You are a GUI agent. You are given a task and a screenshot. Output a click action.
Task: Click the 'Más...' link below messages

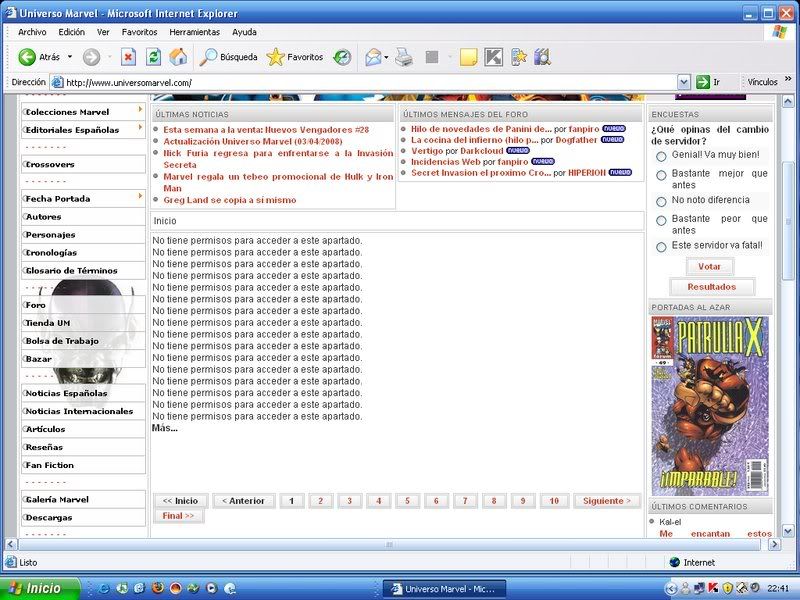pyautogui.click(x=164, y=428)
